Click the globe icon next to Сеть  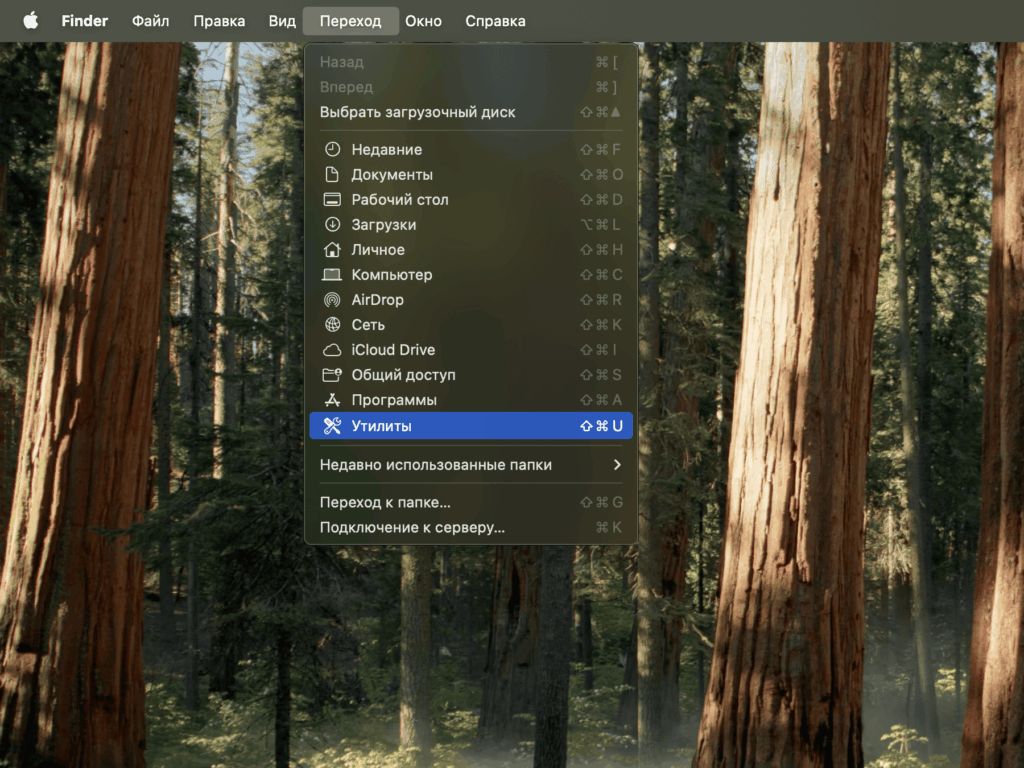click(x=332, y=325)
